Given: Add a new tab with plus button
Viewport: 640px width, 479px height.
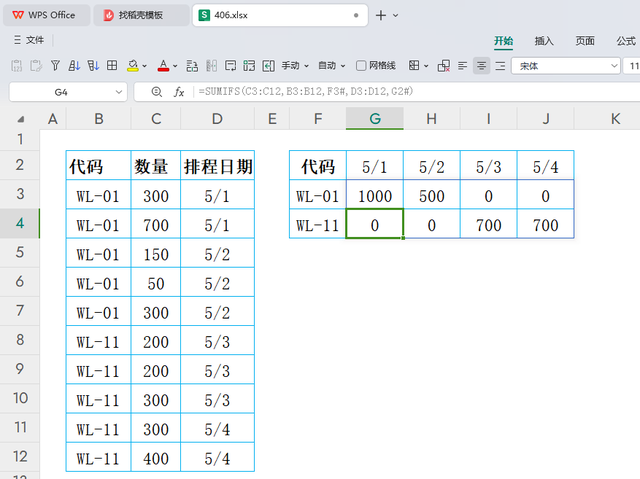Looking at the screenshot, I should (380, 16).
